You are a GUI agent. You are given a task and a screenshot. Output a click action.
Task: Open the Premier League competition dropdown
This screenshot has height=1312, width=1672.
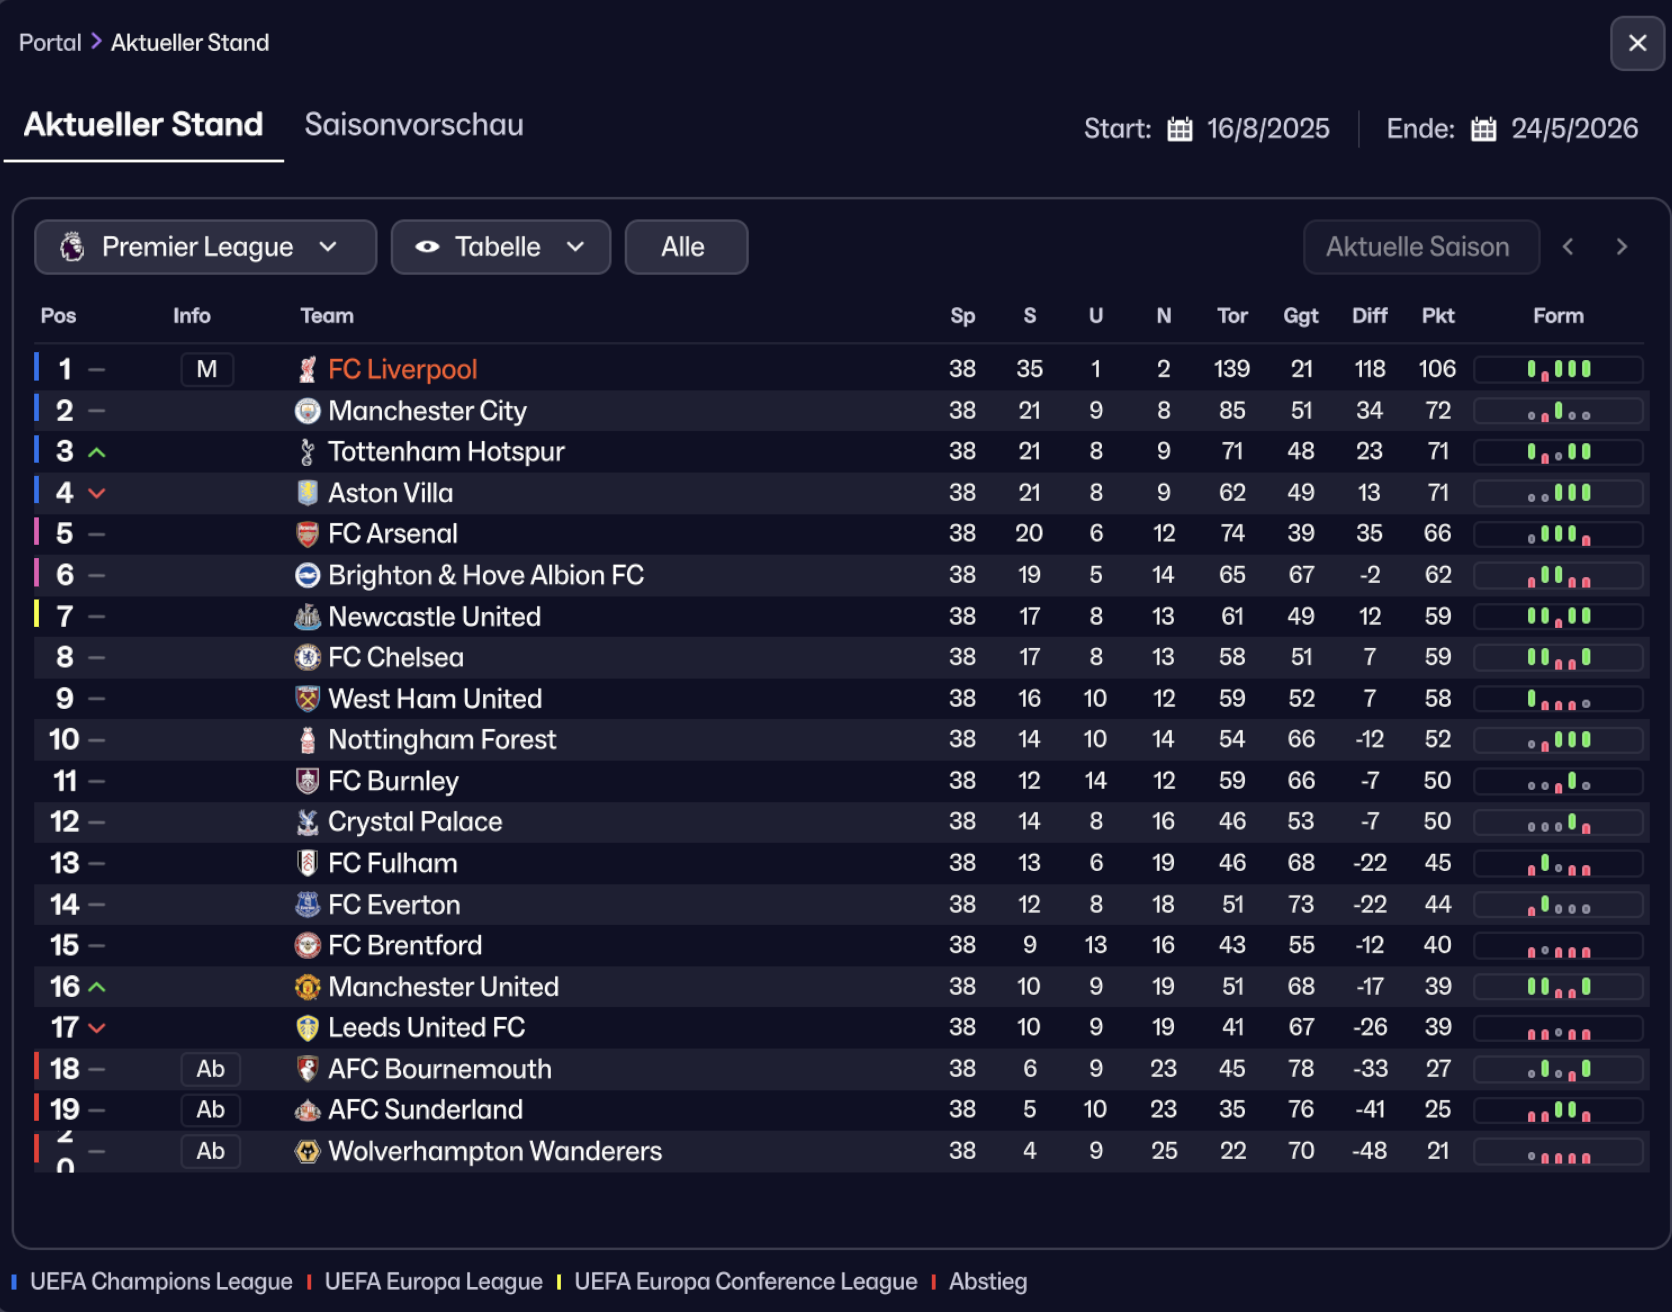[x=205, y=247]
